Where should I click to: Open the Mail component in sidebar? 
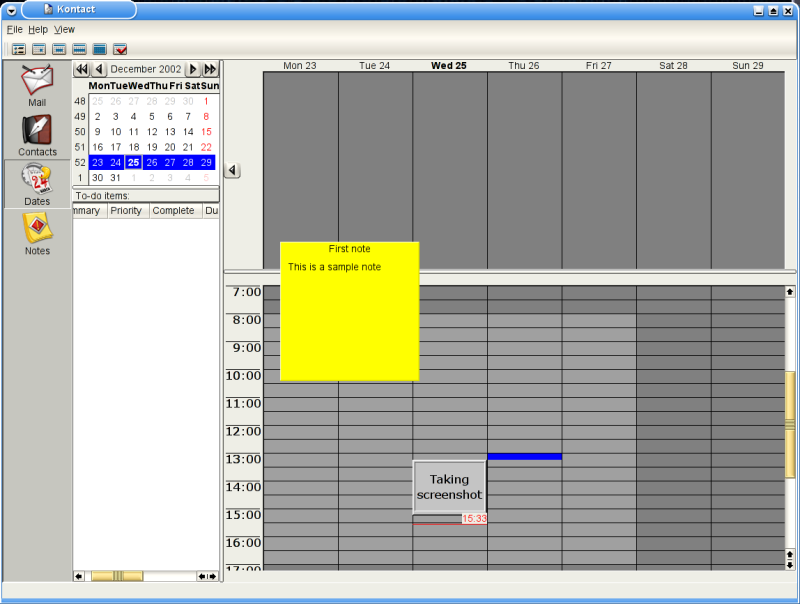pos(37,86)
